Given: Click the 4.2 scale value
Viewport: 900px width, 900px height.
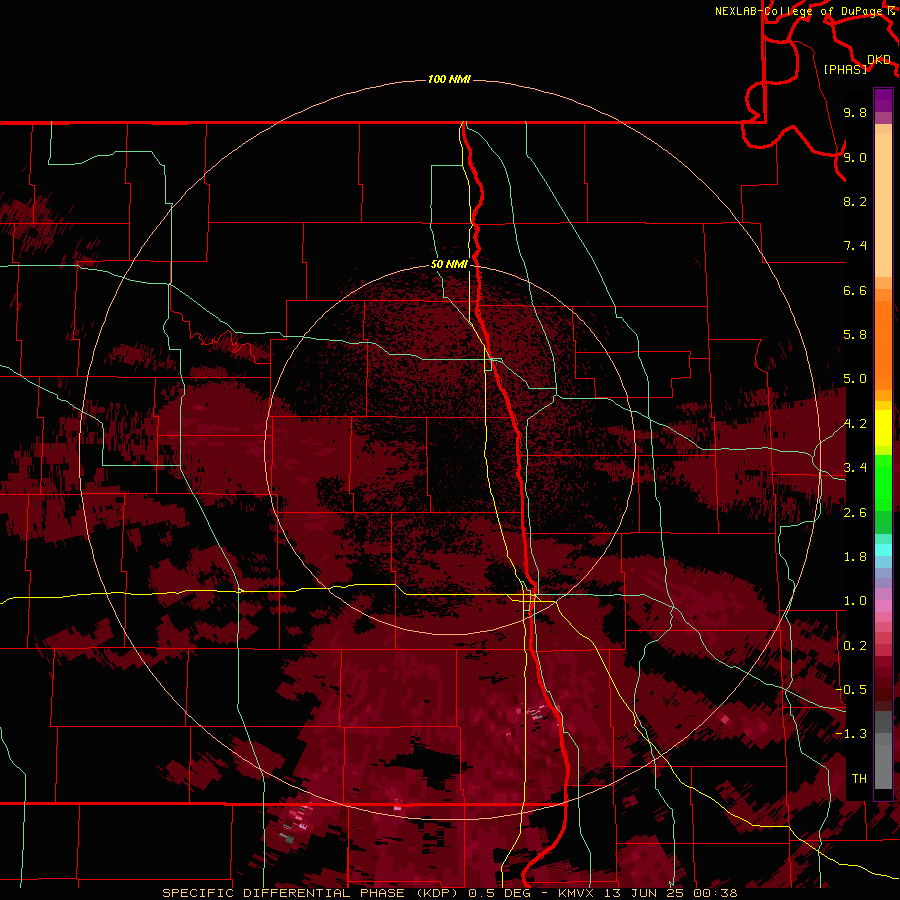Looking at the screenshot, I should point(855,424).
